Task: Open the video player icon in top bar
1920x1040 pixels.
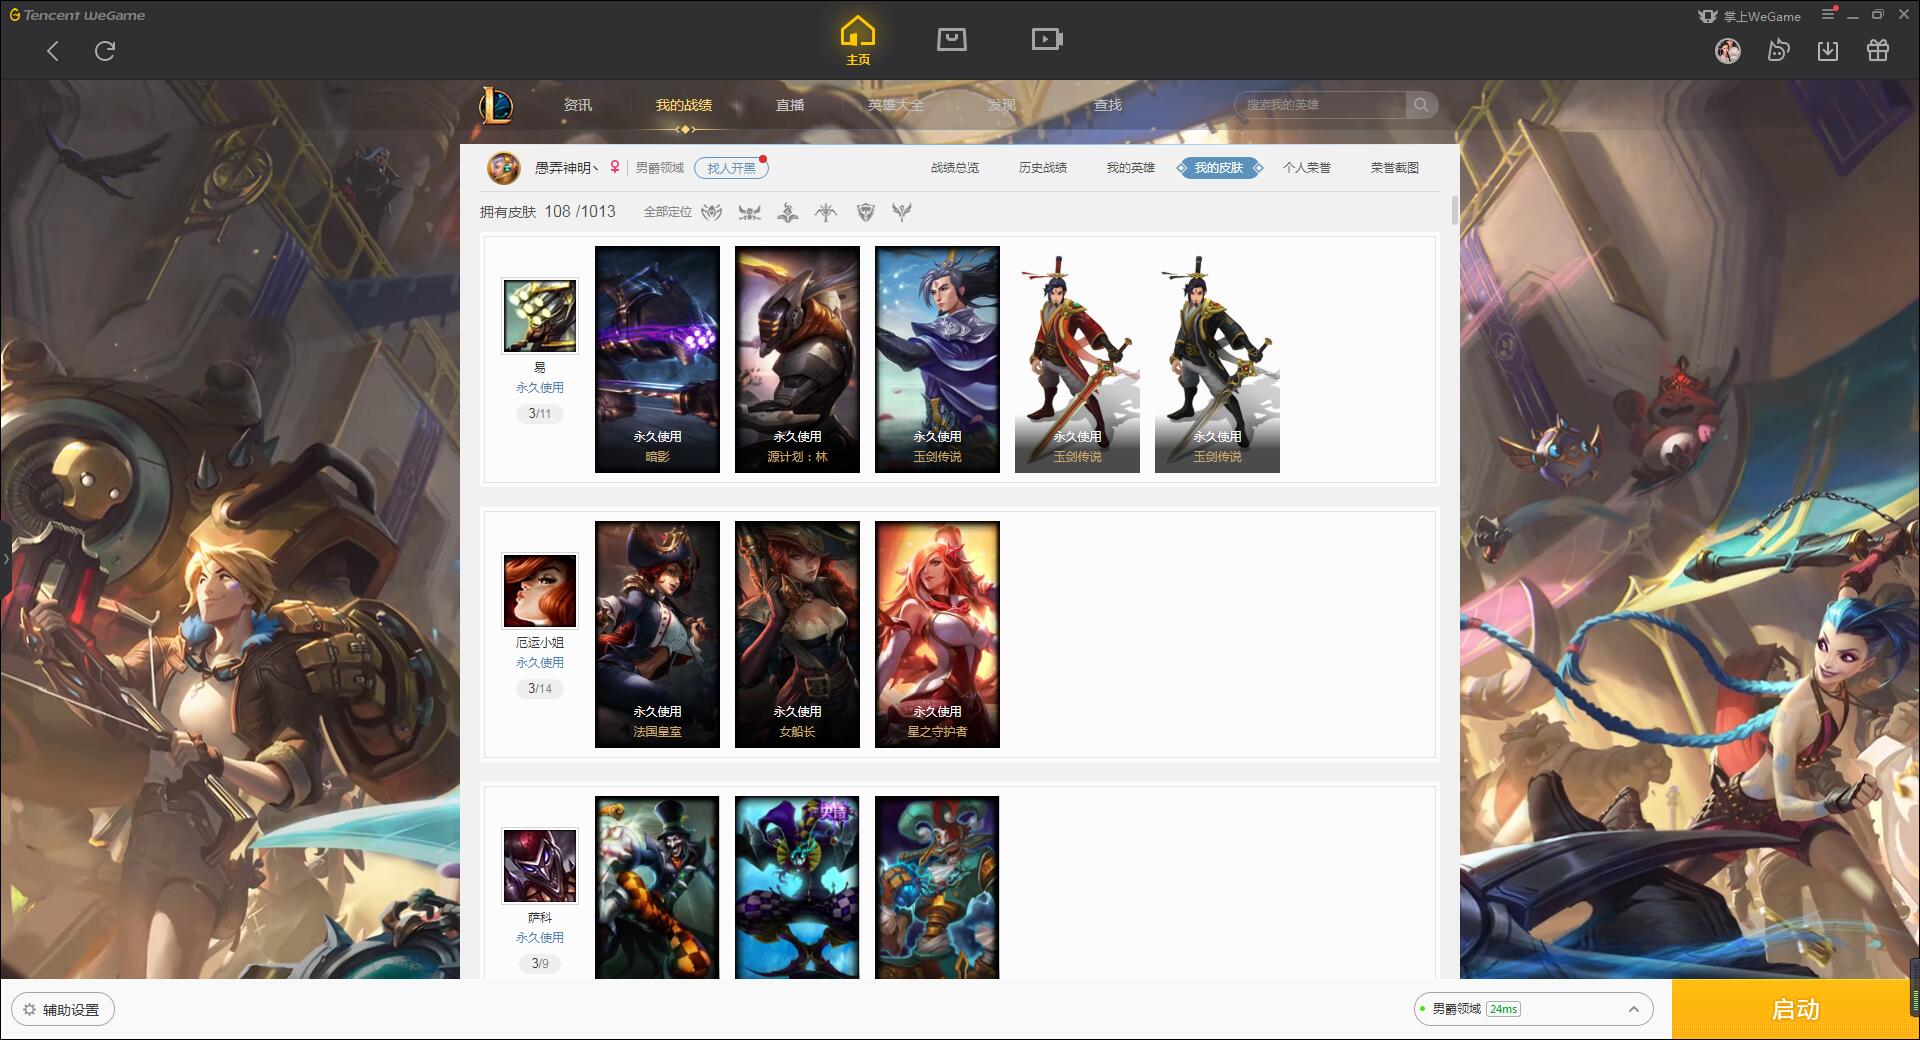Action: pos(1047,39)
